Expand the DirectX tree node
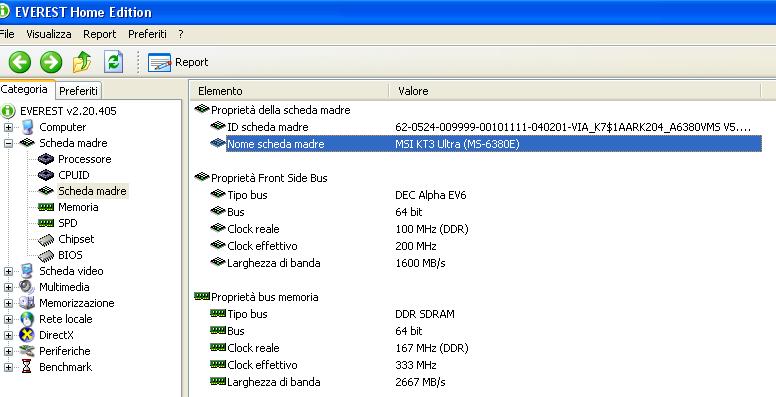This screenshot has height=397, width=776. click(8, 335)
